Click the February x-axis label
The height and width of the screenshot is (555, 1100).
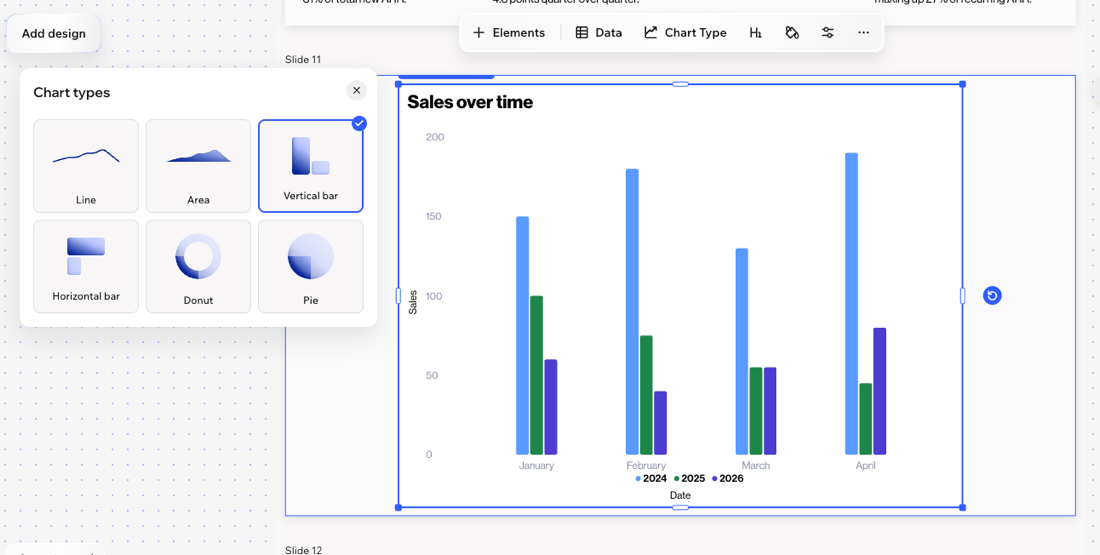click(x=646, y=465)
